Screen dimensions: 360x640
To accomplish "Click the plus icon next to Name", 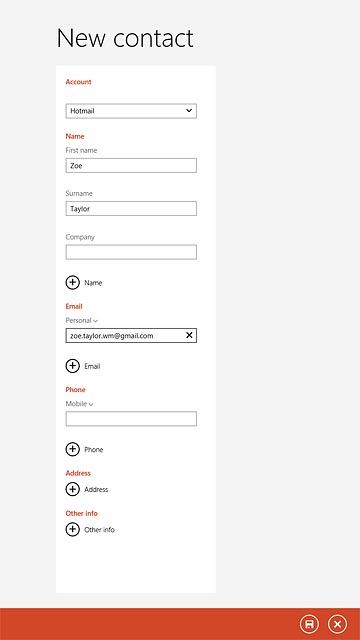I will [73, 282].
